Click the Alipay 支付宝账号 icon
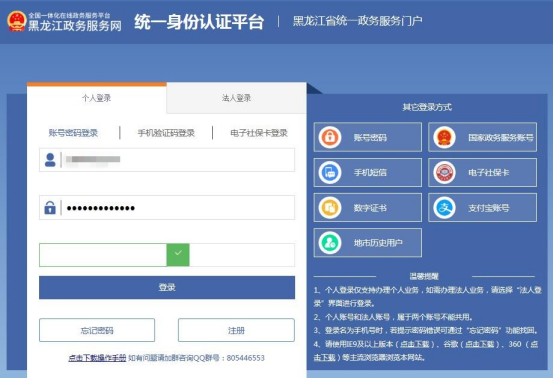This screenshot has width=553, height=378. pos(444,208)
